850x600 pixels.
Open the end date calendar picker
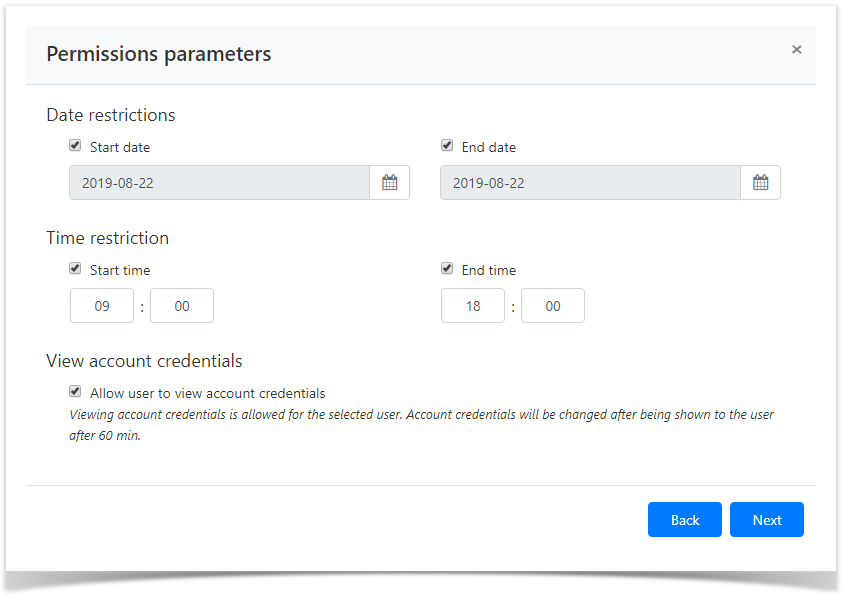(x=760, y=182)
